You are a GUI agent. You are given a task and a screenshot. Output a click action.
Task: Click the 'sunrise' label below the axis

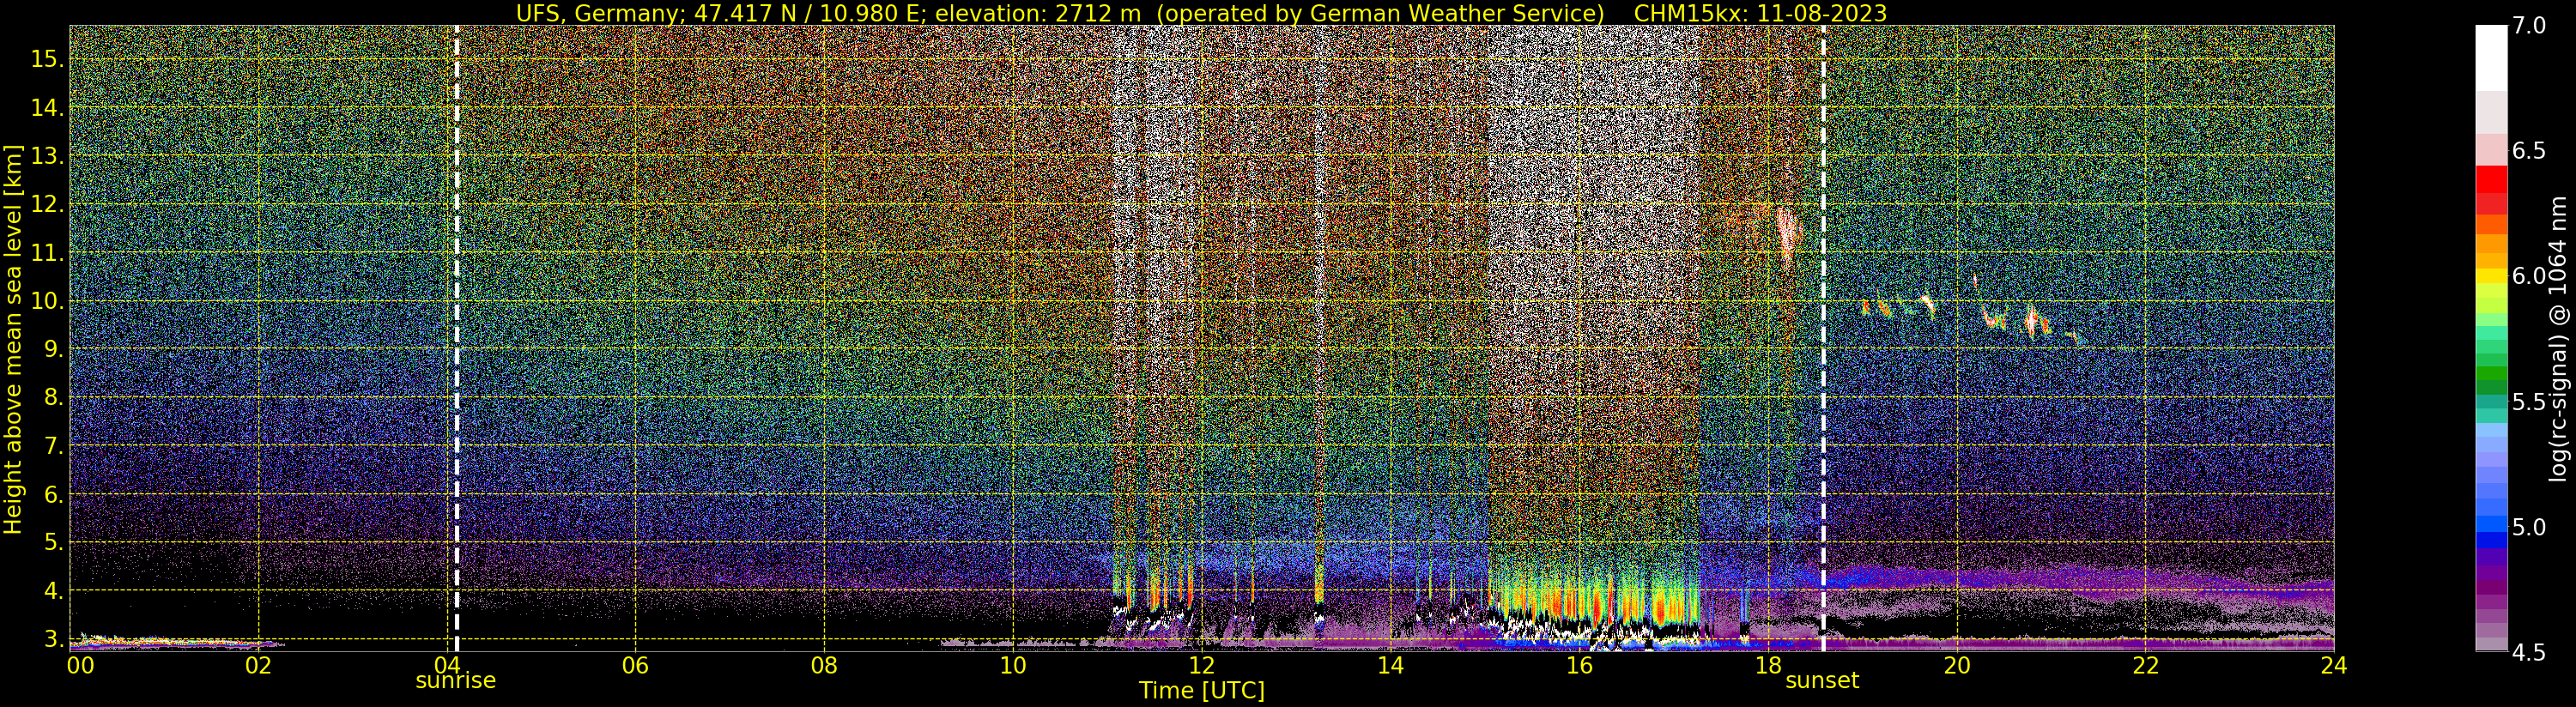point(456,681)
